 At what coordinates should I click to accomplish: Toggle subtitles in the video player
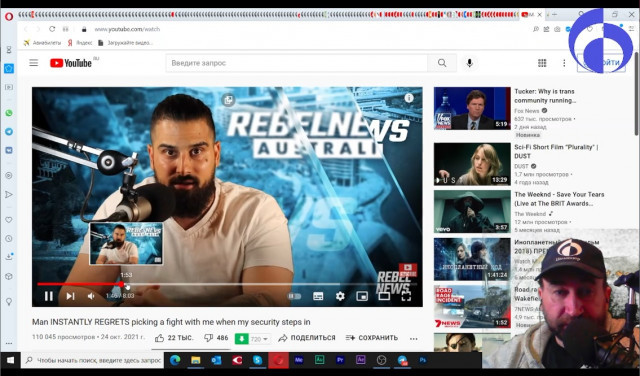pos(318,296)
